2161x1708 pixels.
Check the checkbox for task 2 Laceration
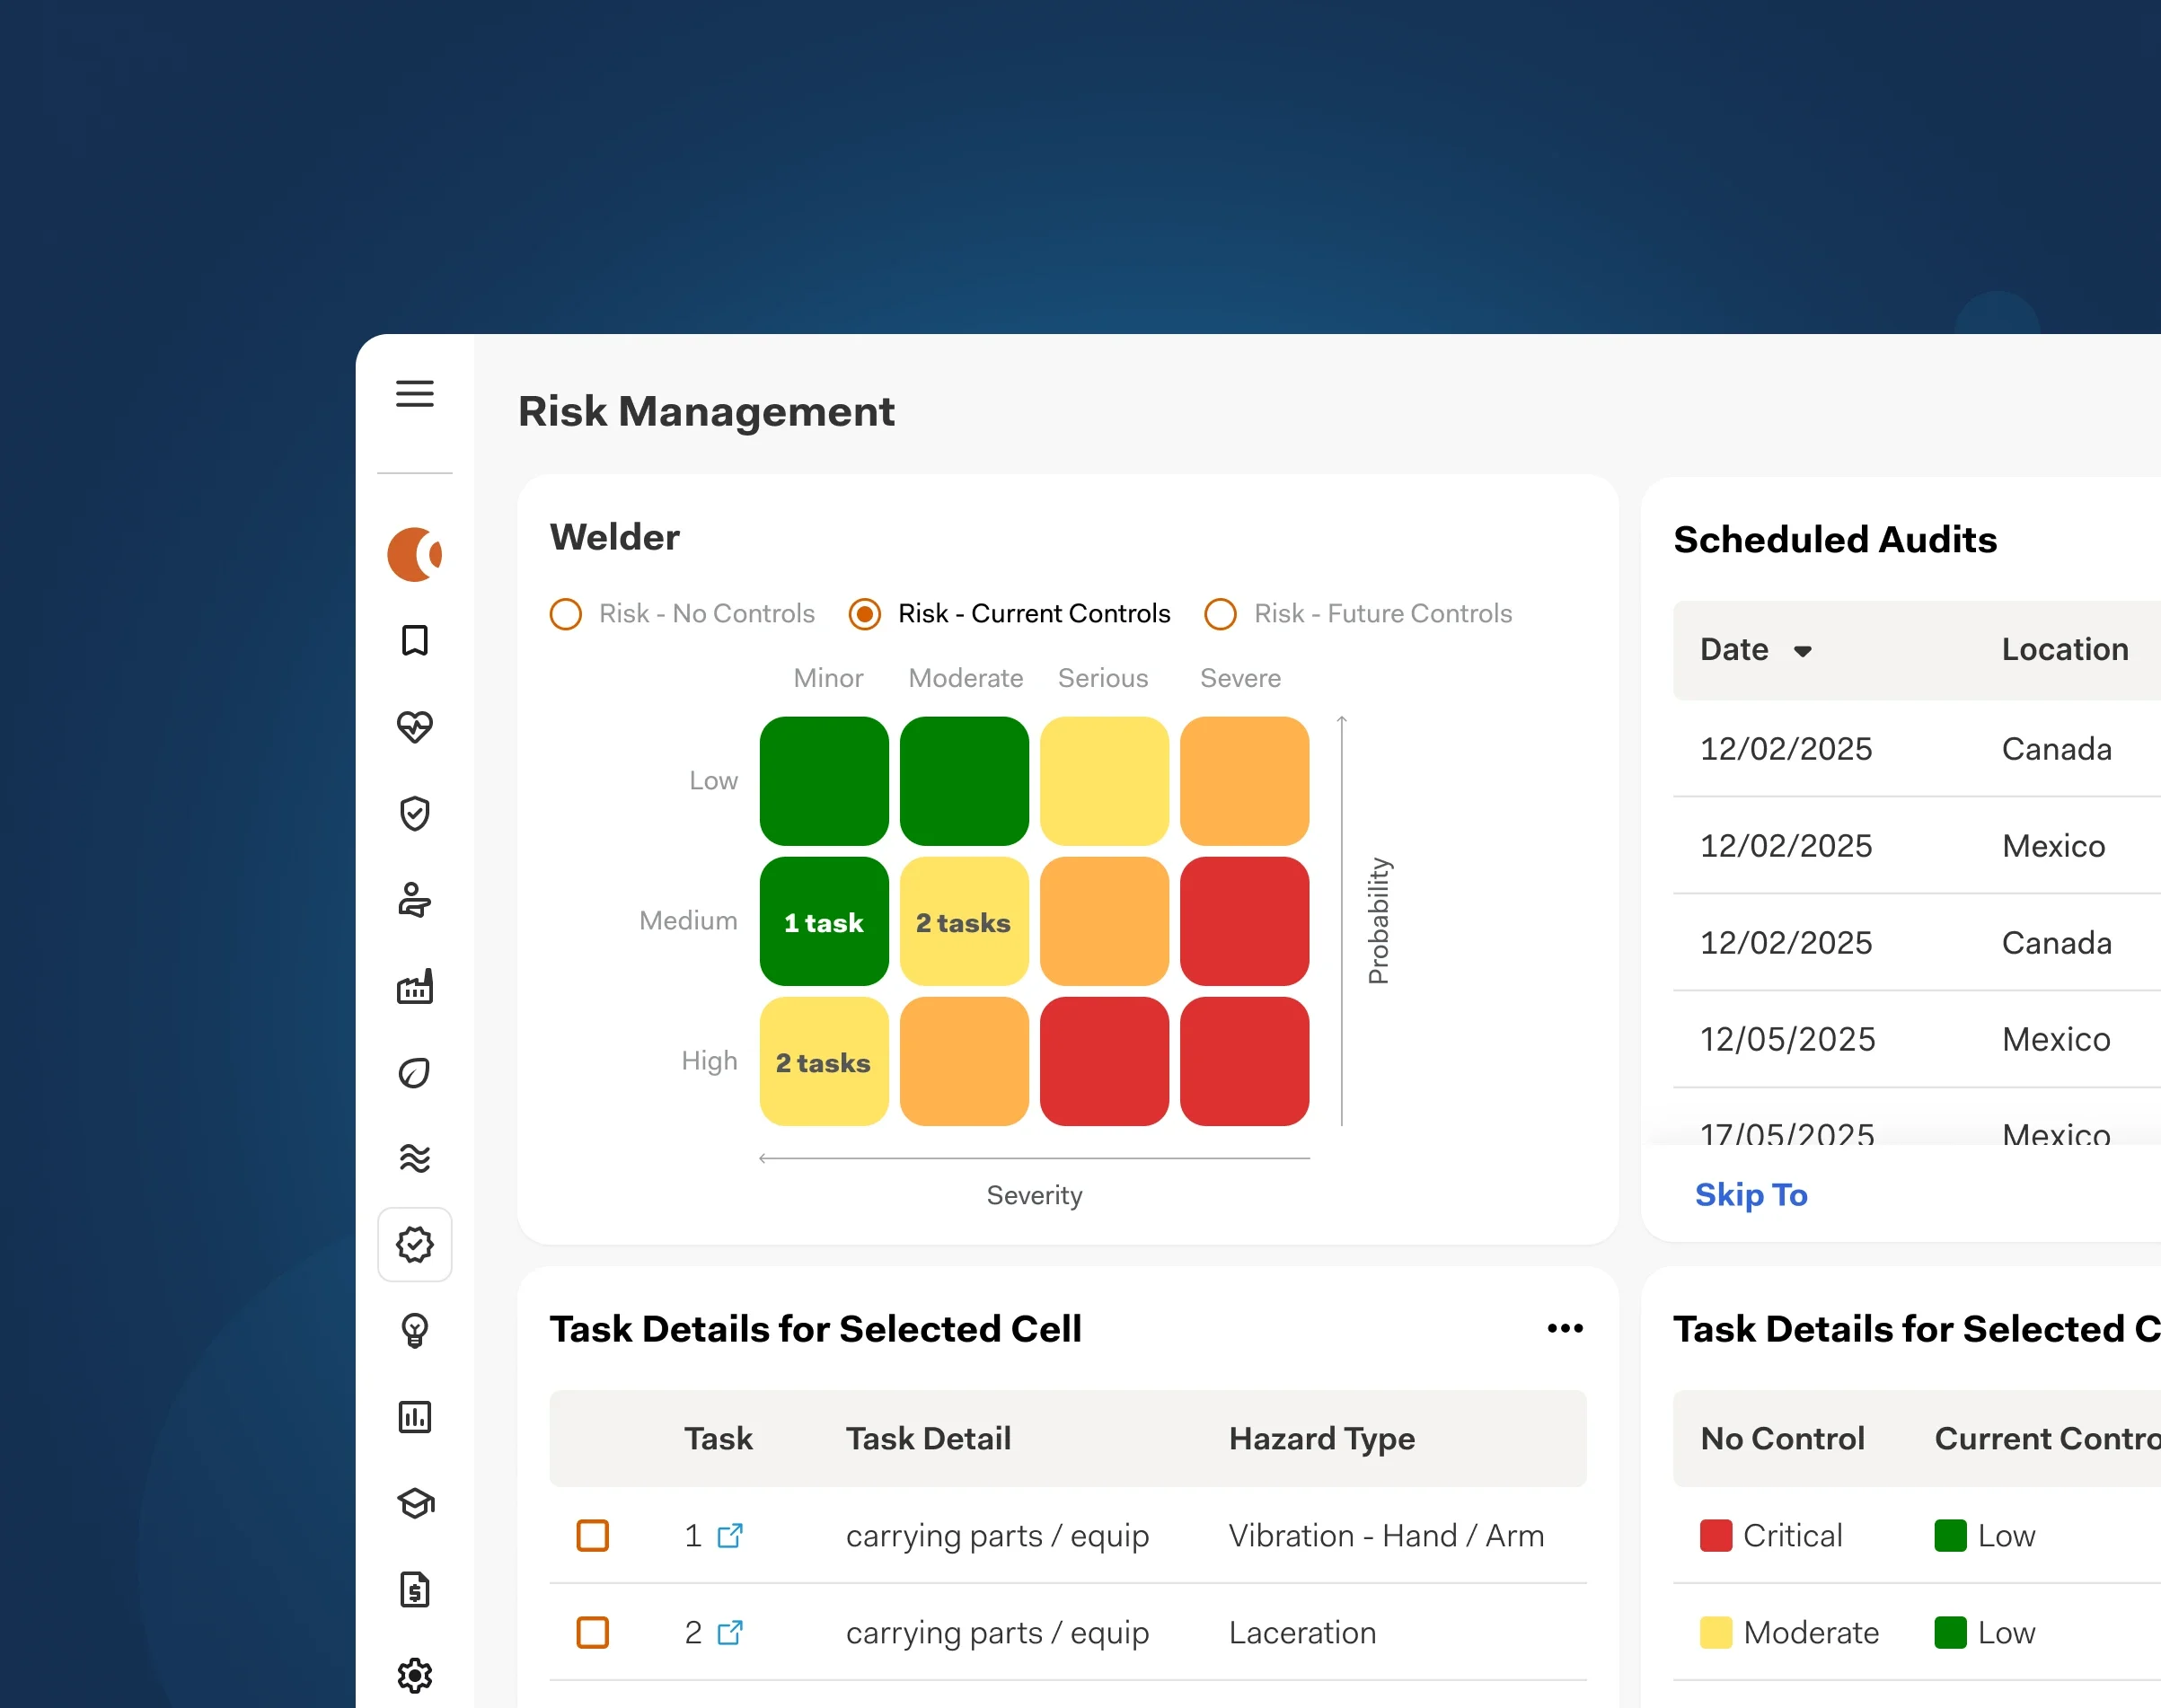[x=592, y=1632]
